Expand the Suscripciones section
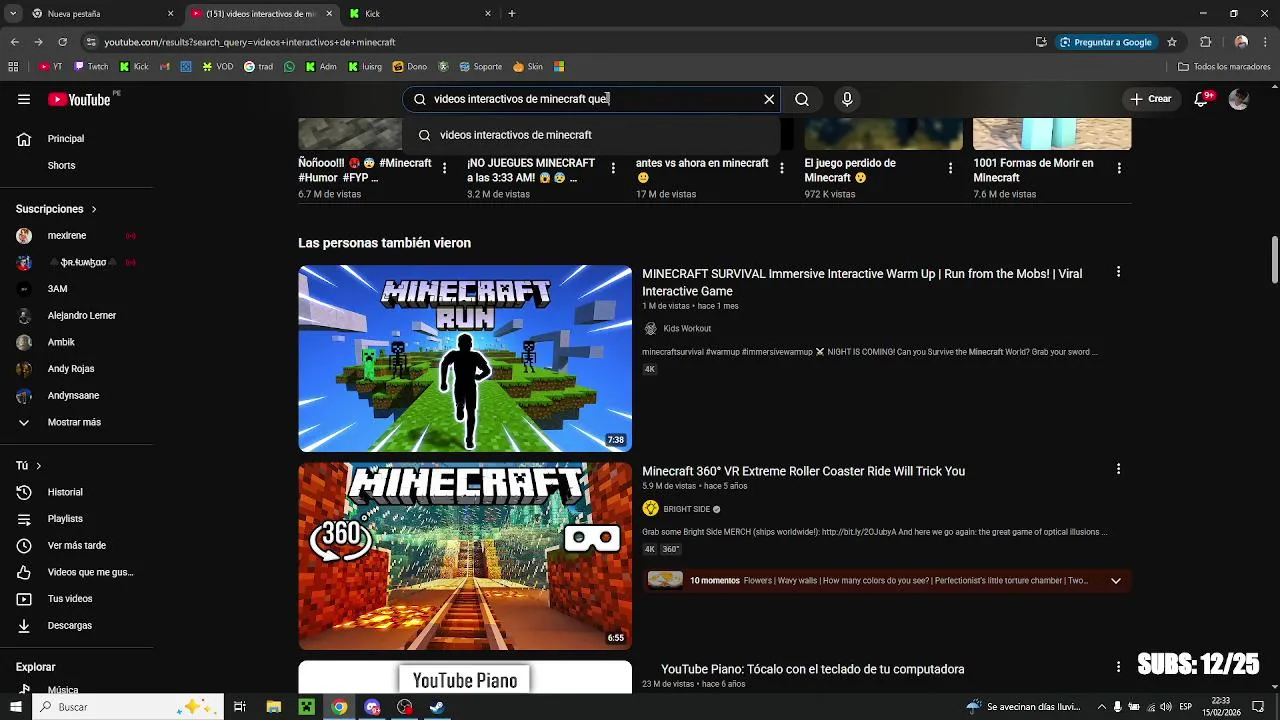1280x720 pixels. tap(56, 209)
